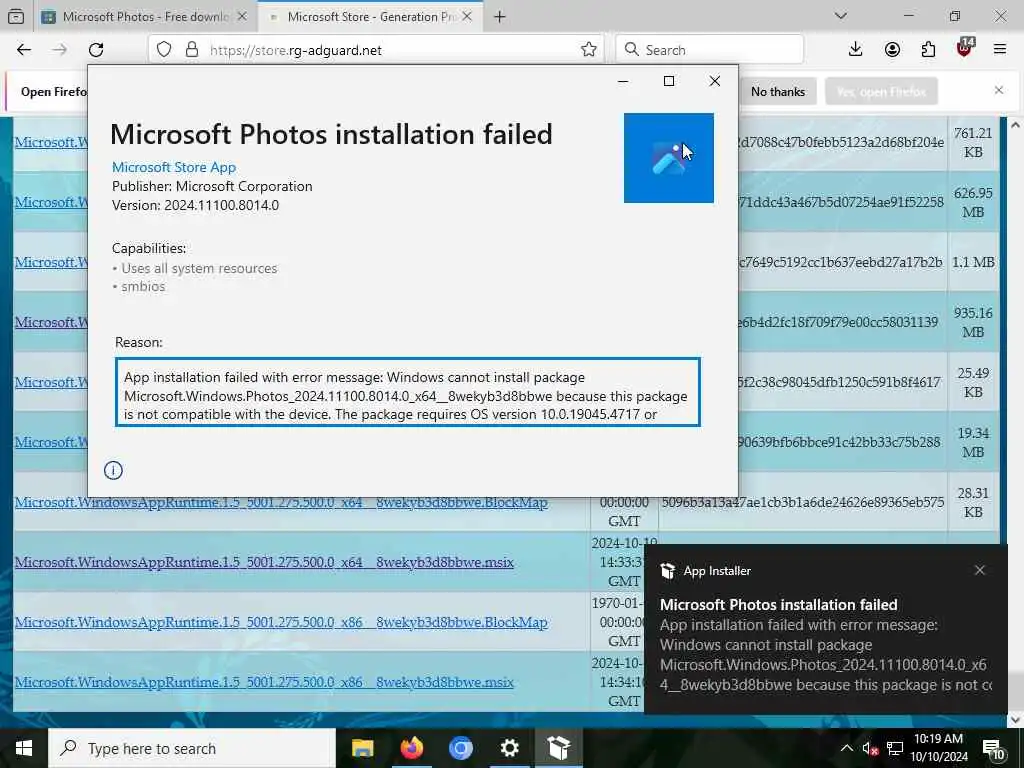Click the Microsoft Photos app tile icon
Screen dimensions: 1024x768
[669, 158]
